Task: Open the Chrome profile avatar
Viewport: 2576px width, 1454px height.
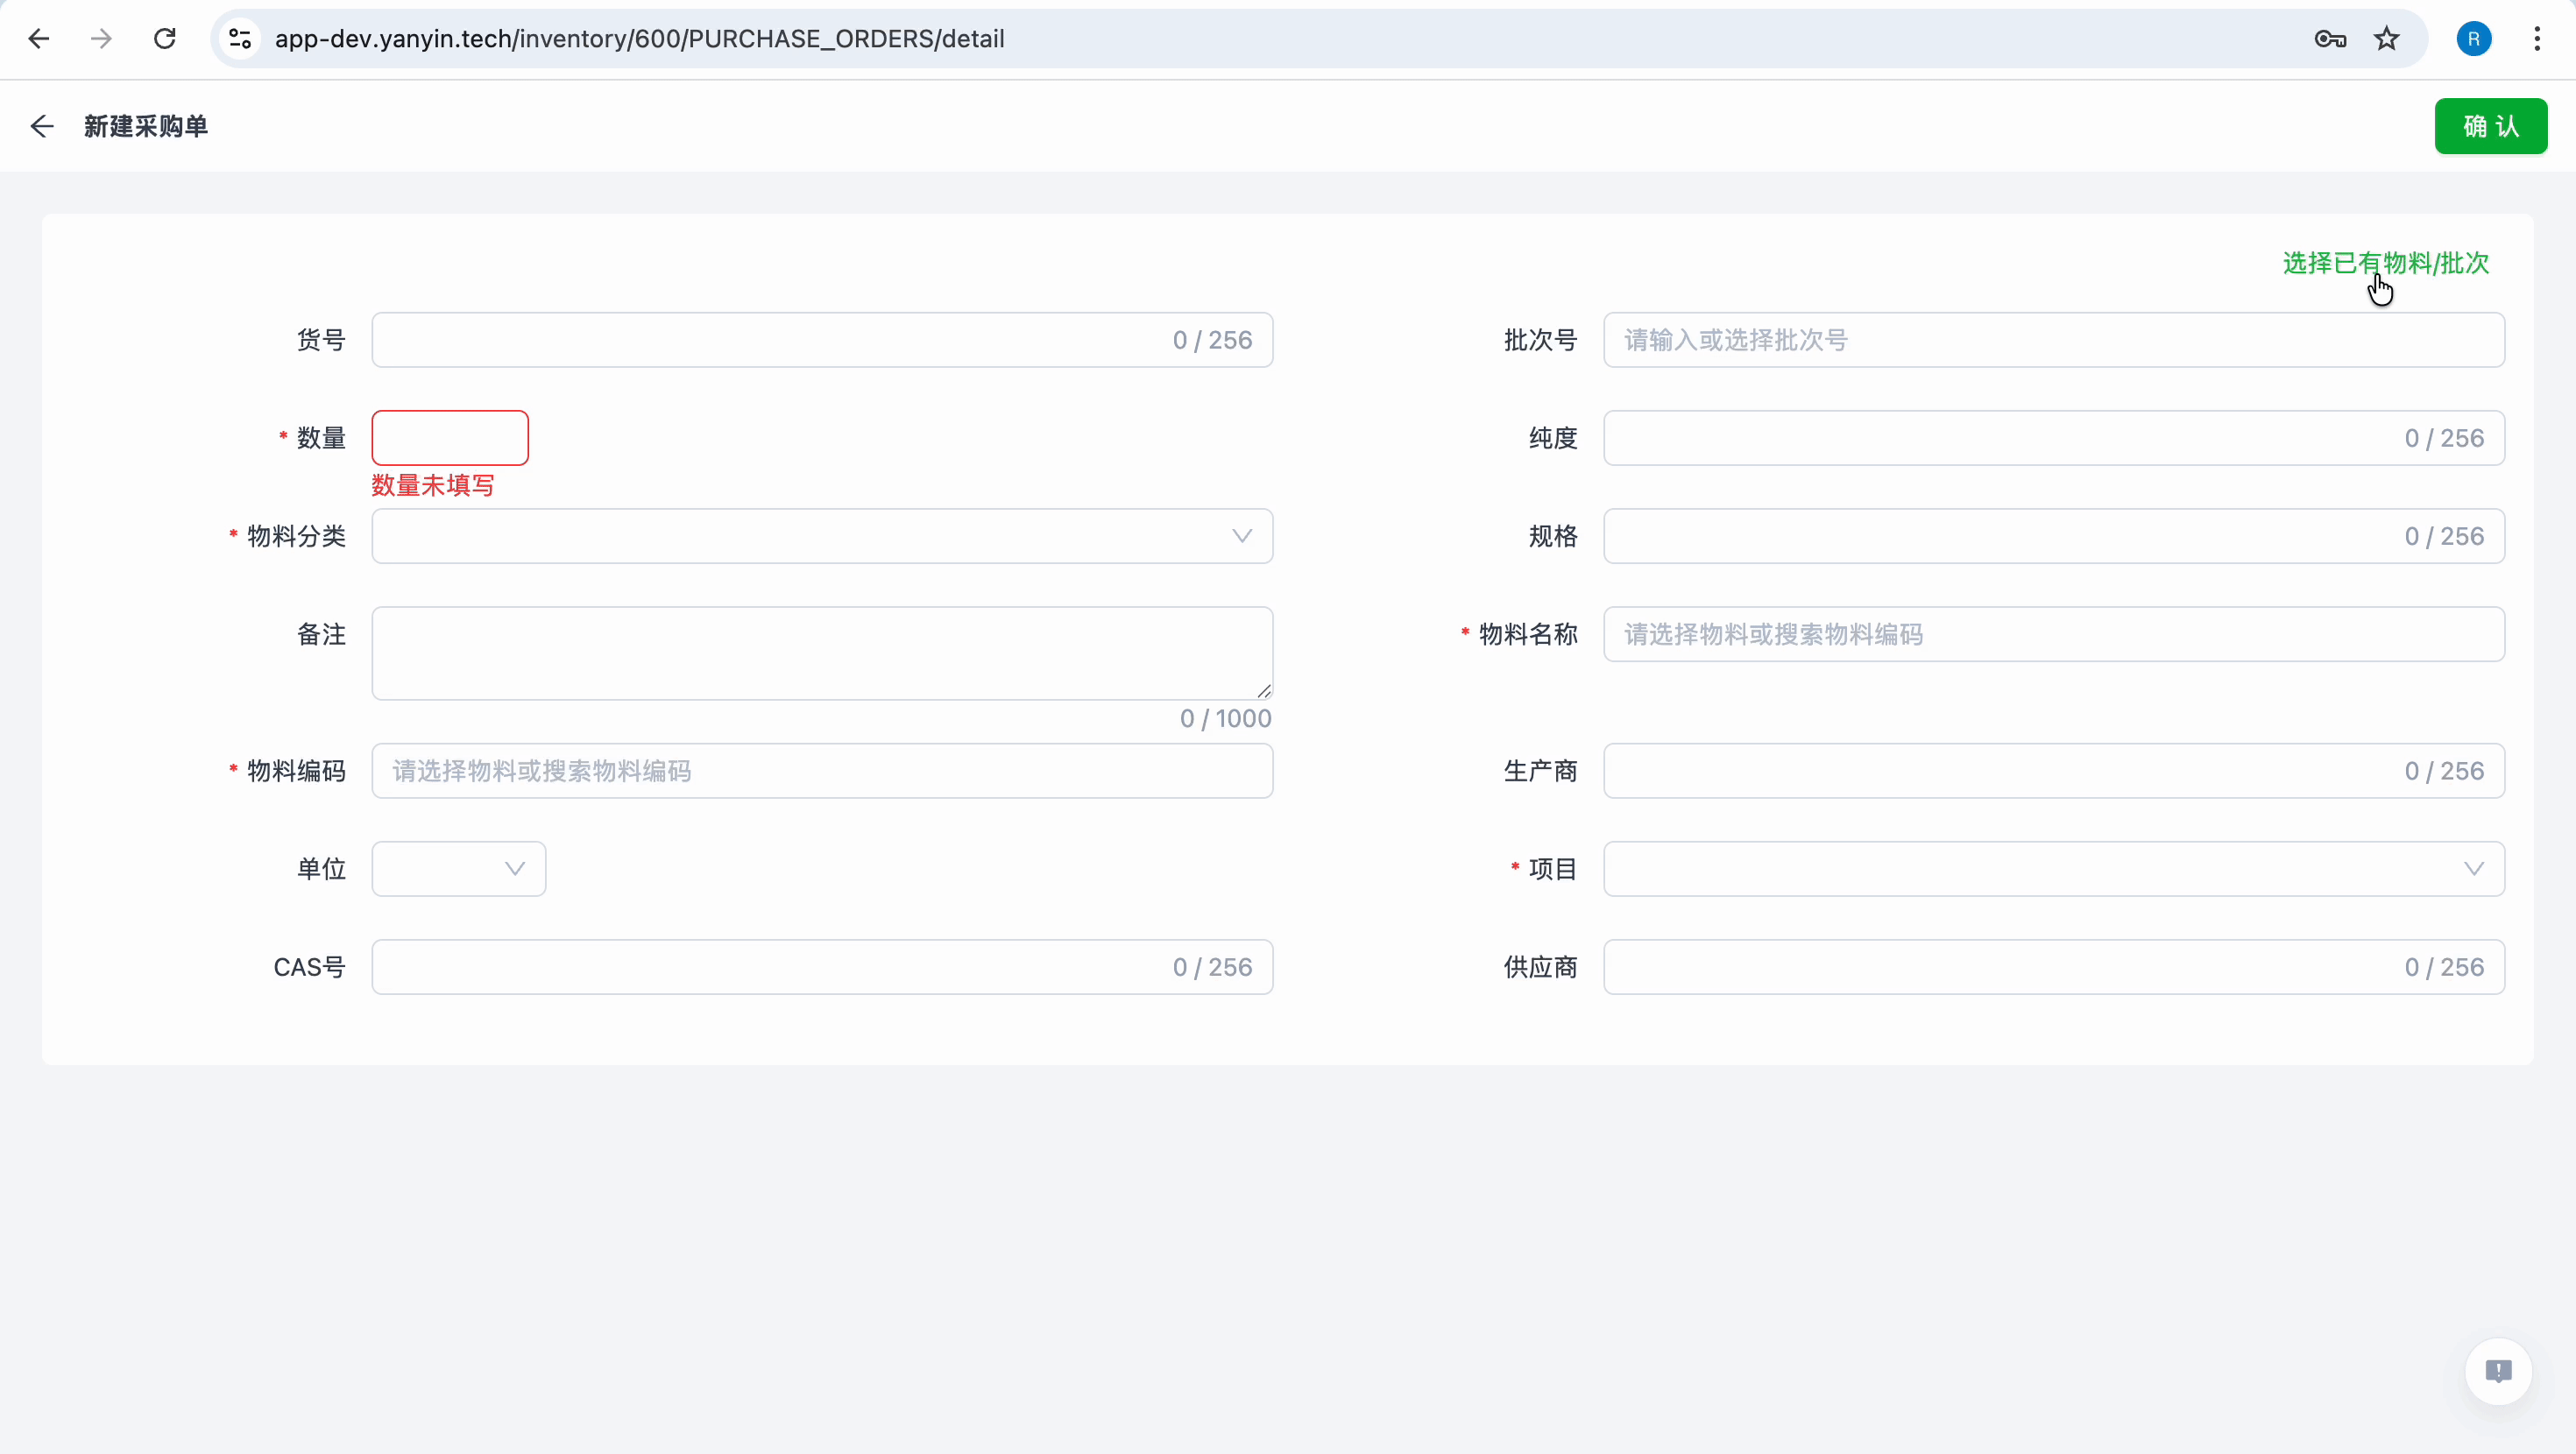Action: pyautogui.click(x=2474, y=39)
